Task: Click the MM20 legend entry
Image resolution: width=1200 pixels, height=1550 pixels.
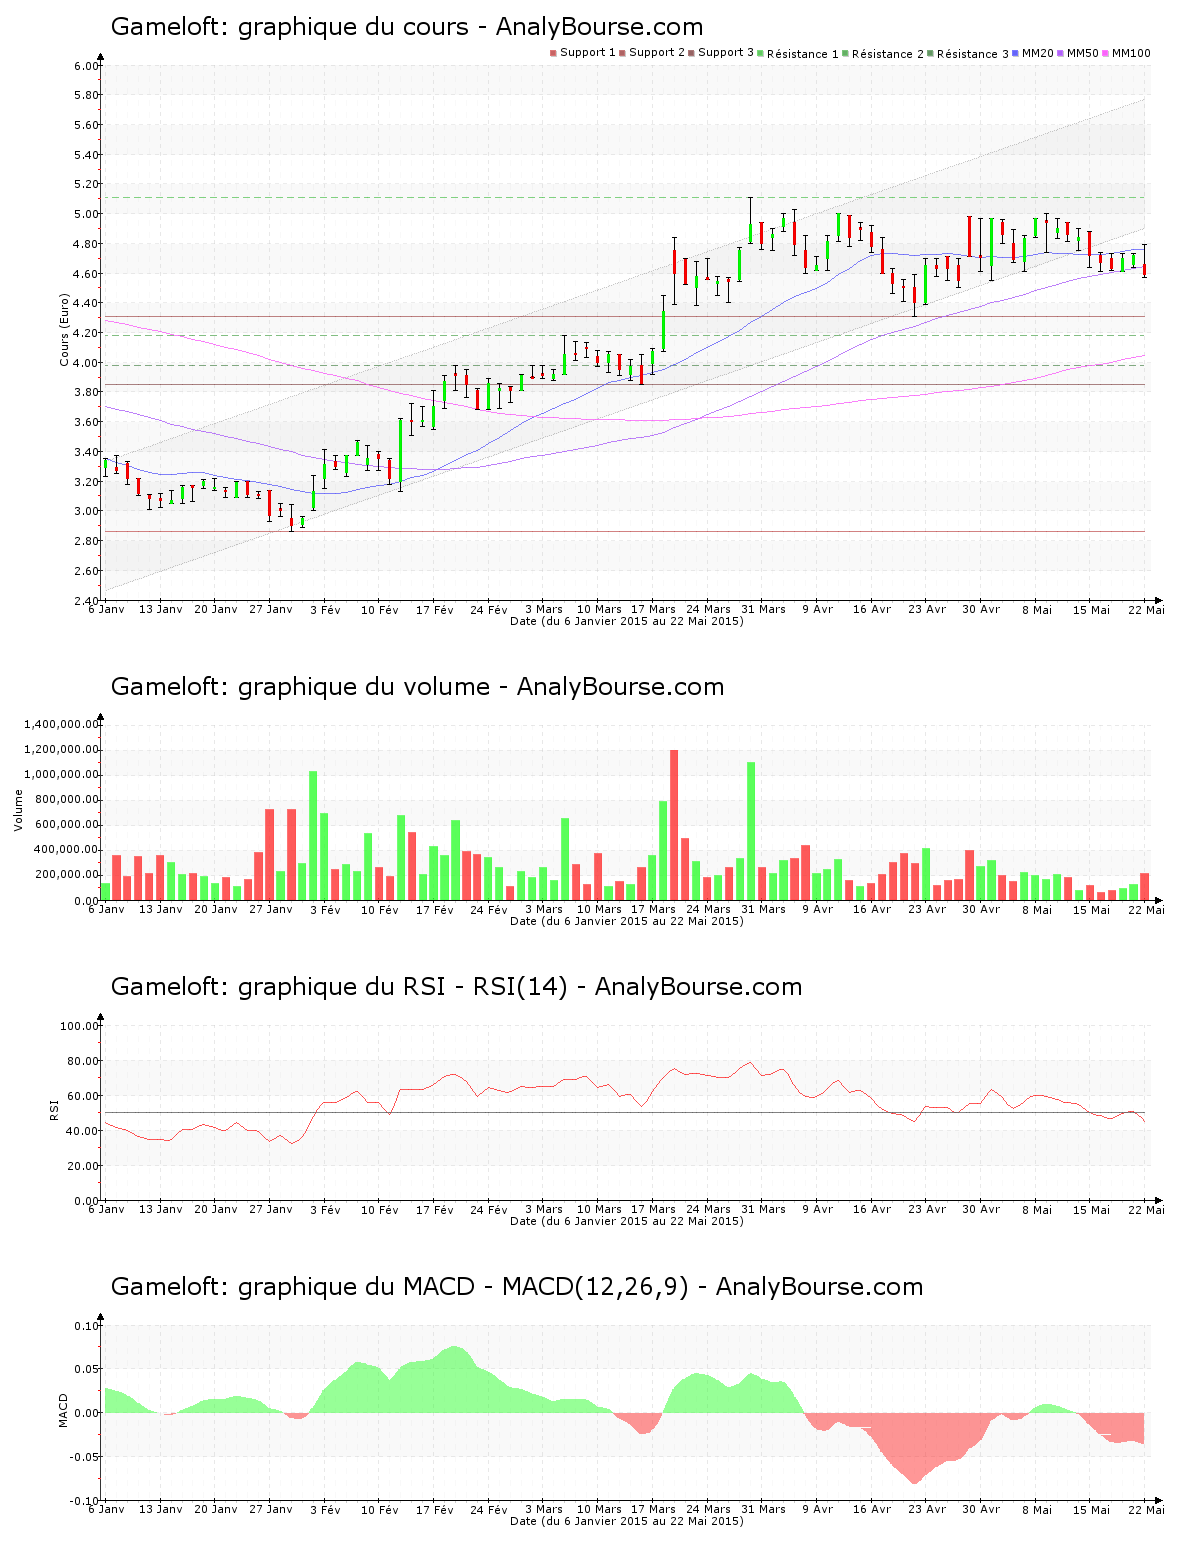Action: coord(1033,53)
